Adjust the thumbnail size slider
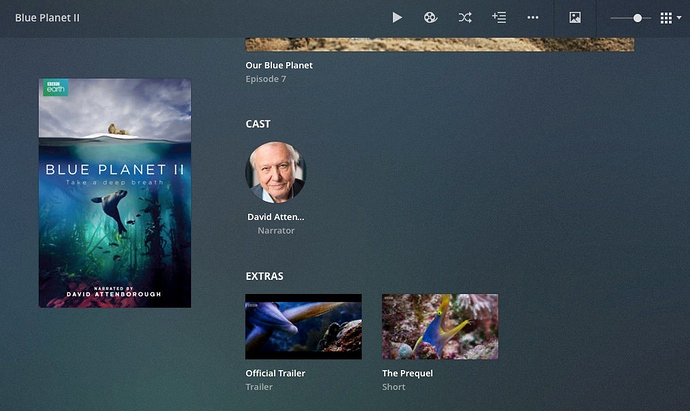690x411 pixels. point(631,18)
